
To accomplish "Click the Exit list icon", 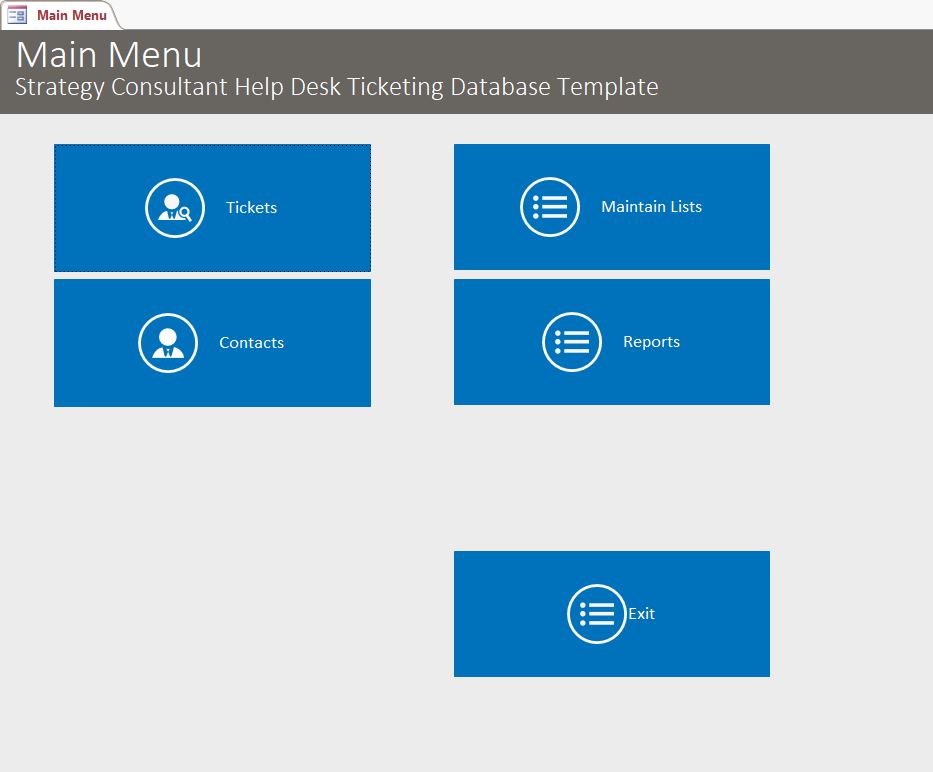I will (597, 614).
